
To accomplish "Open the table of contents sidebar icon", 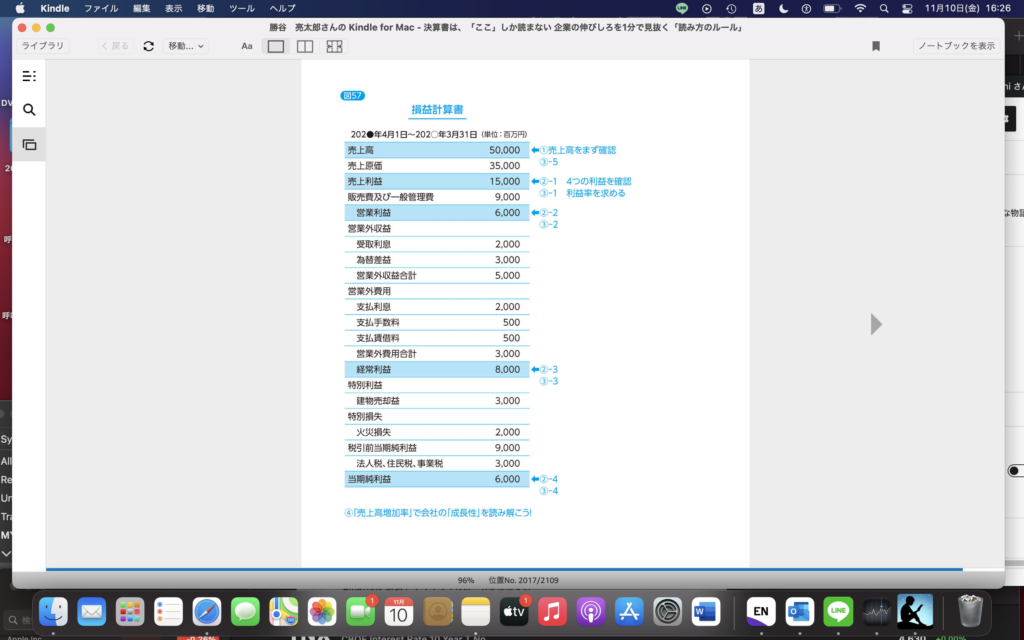I will coord(29,76).
